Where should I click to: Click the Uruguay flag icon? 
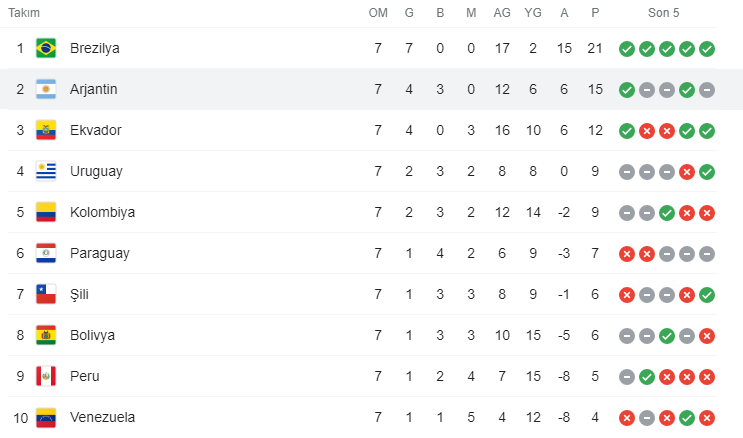click(x=46, y=171)
